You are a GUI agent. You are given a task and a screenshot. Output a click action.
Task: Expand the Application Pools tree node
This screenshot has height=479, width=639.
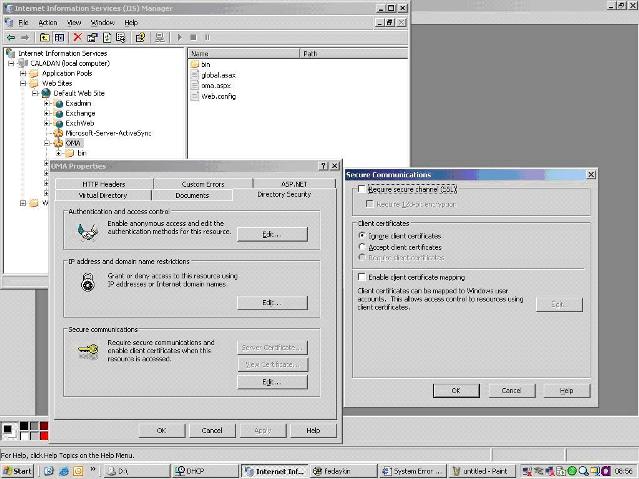click(22, 73)
